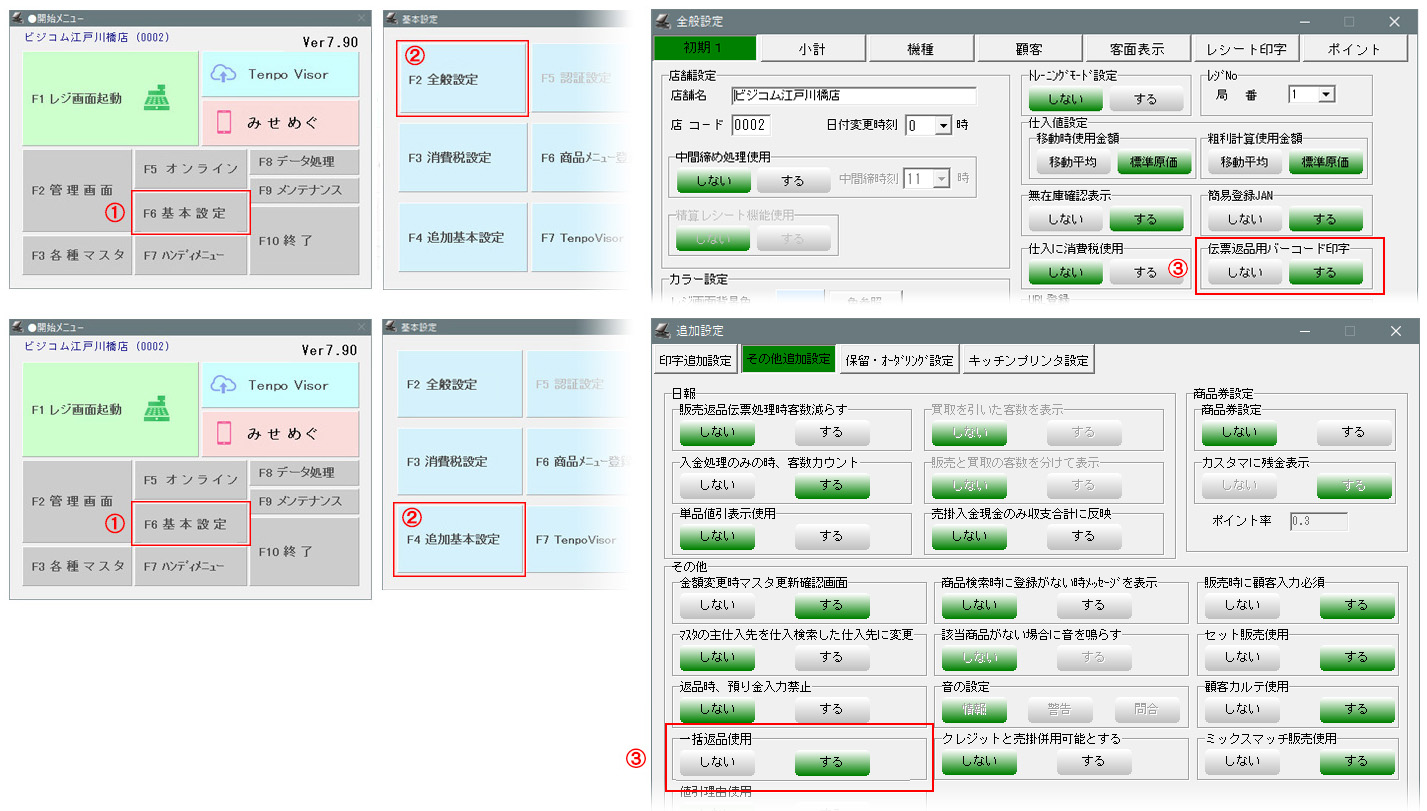Open the キッチンプリンタ設定 tab
Viewport: 1427px width, 811px height.
click(1027, 360)
